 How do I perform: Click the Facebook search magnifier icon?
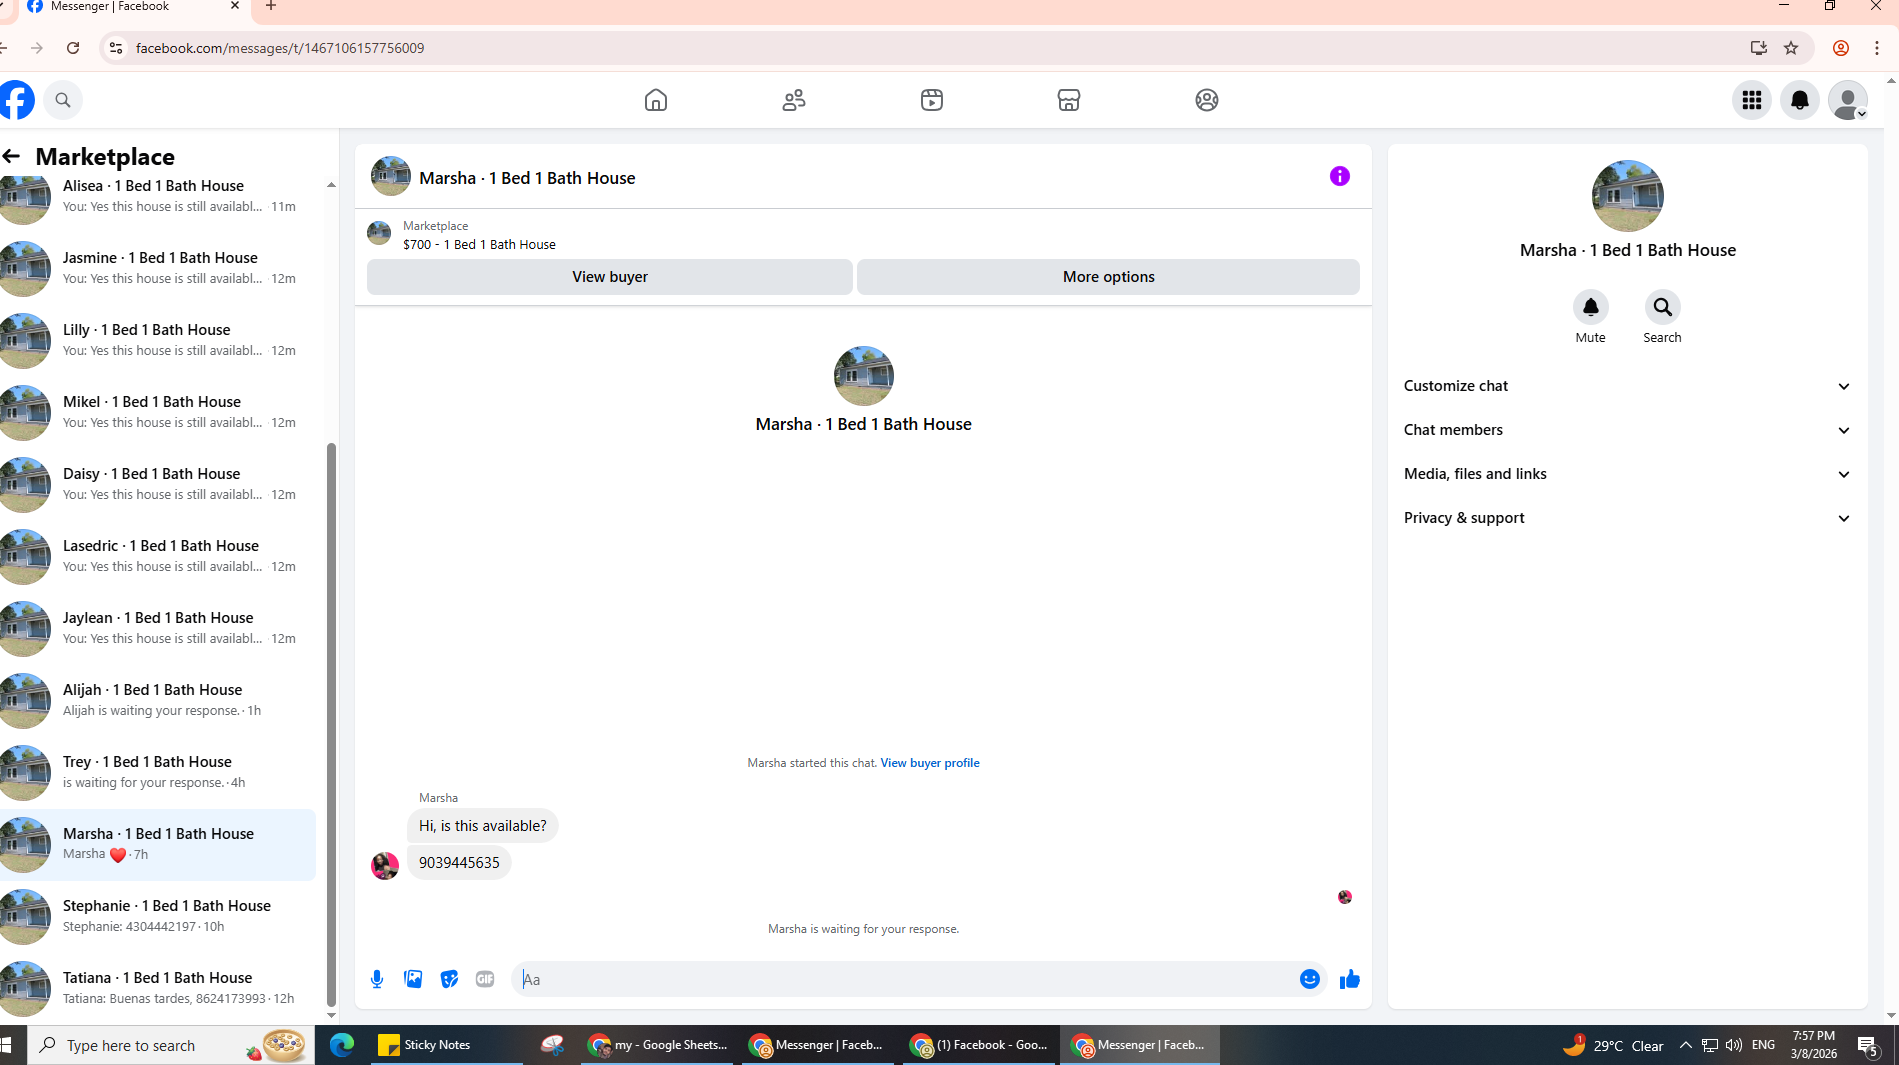[63, 100]
